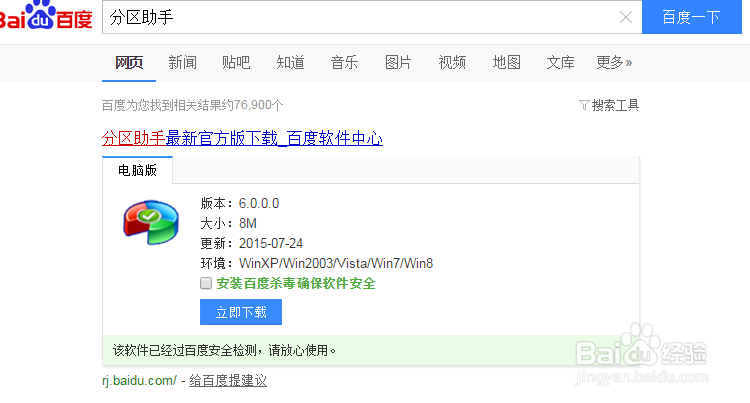Go to the 知道 tab
This screenshot has height=403, width=750.
290,62
